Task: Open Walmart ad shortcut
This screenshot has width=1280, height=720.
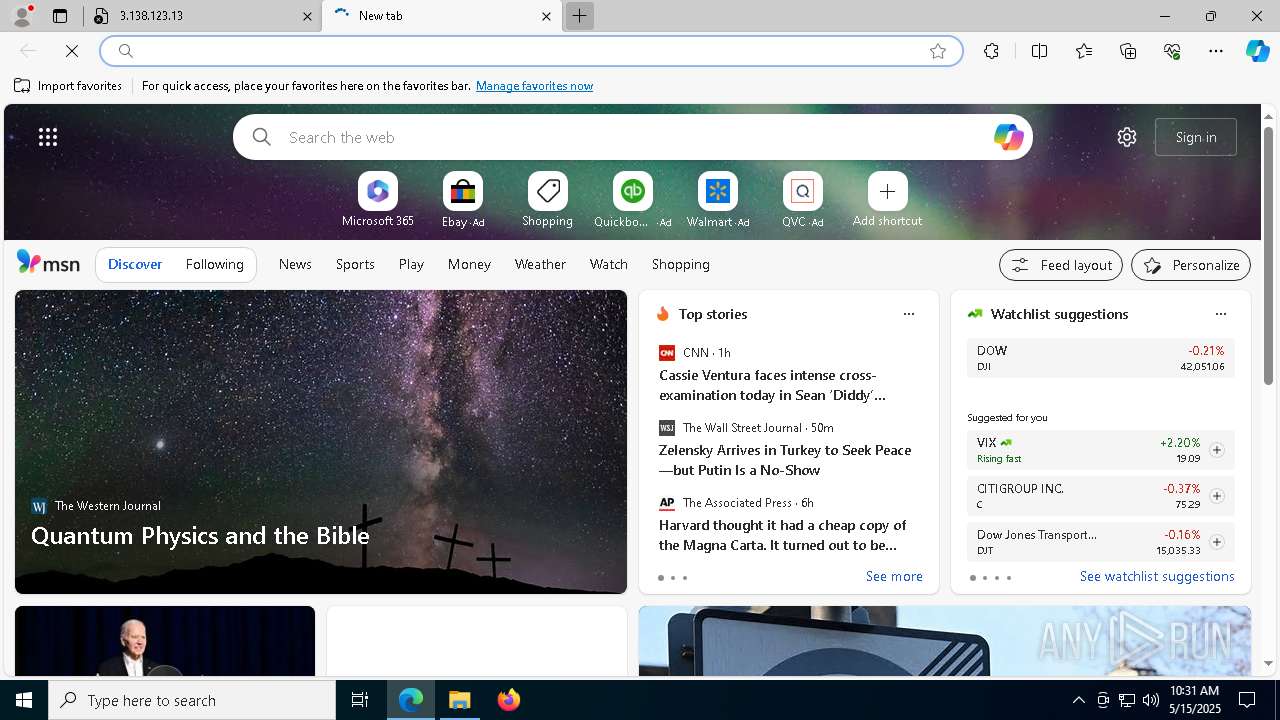Action: [717, 200]
